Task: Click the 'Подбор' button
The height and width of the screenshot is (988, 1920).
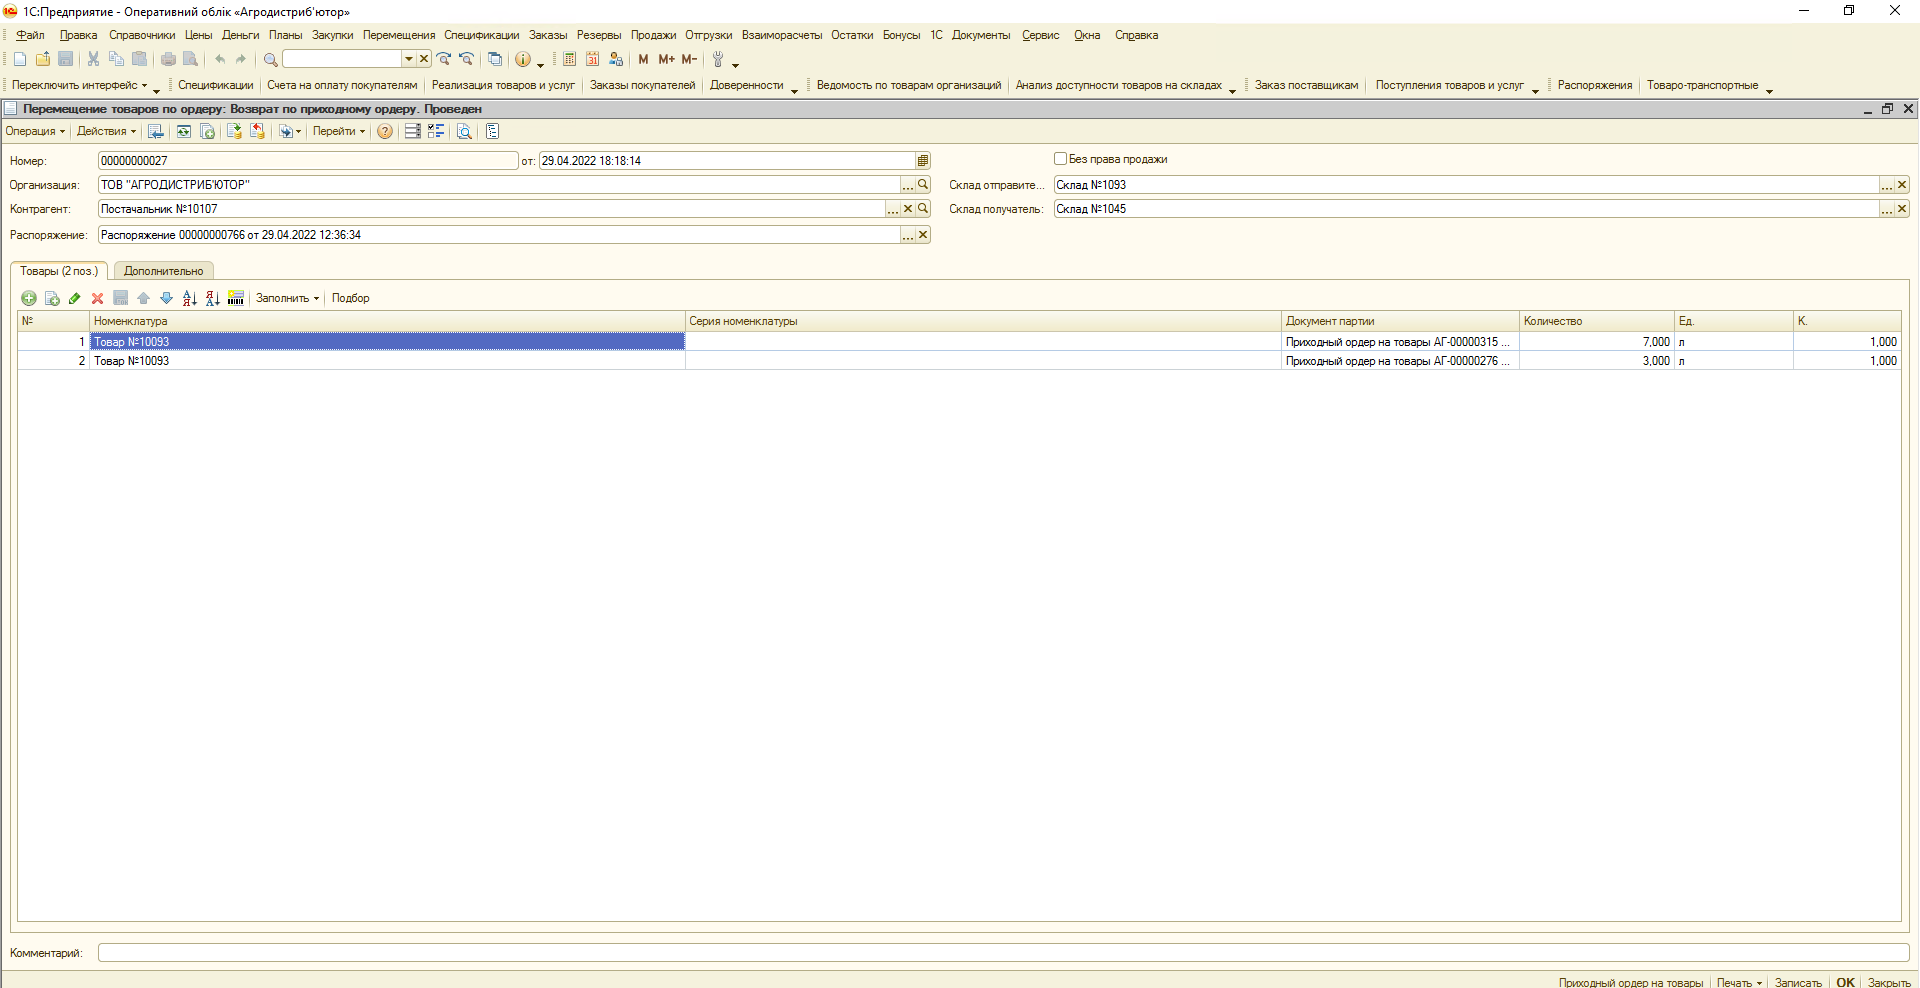Action: coord(350,298)
